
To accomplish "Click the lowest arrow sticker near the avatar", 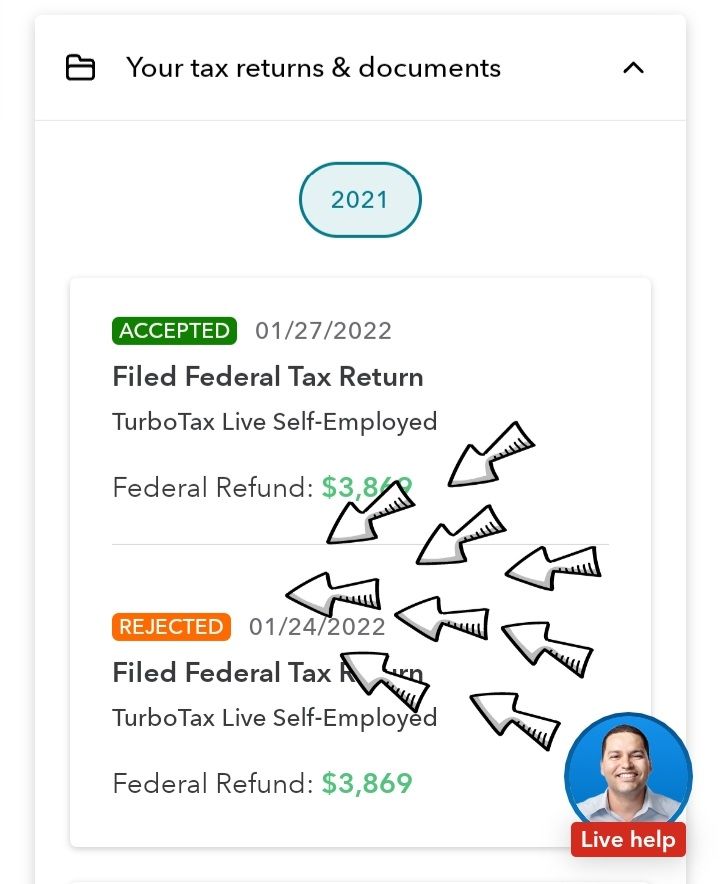I will (x=515, y=721).
